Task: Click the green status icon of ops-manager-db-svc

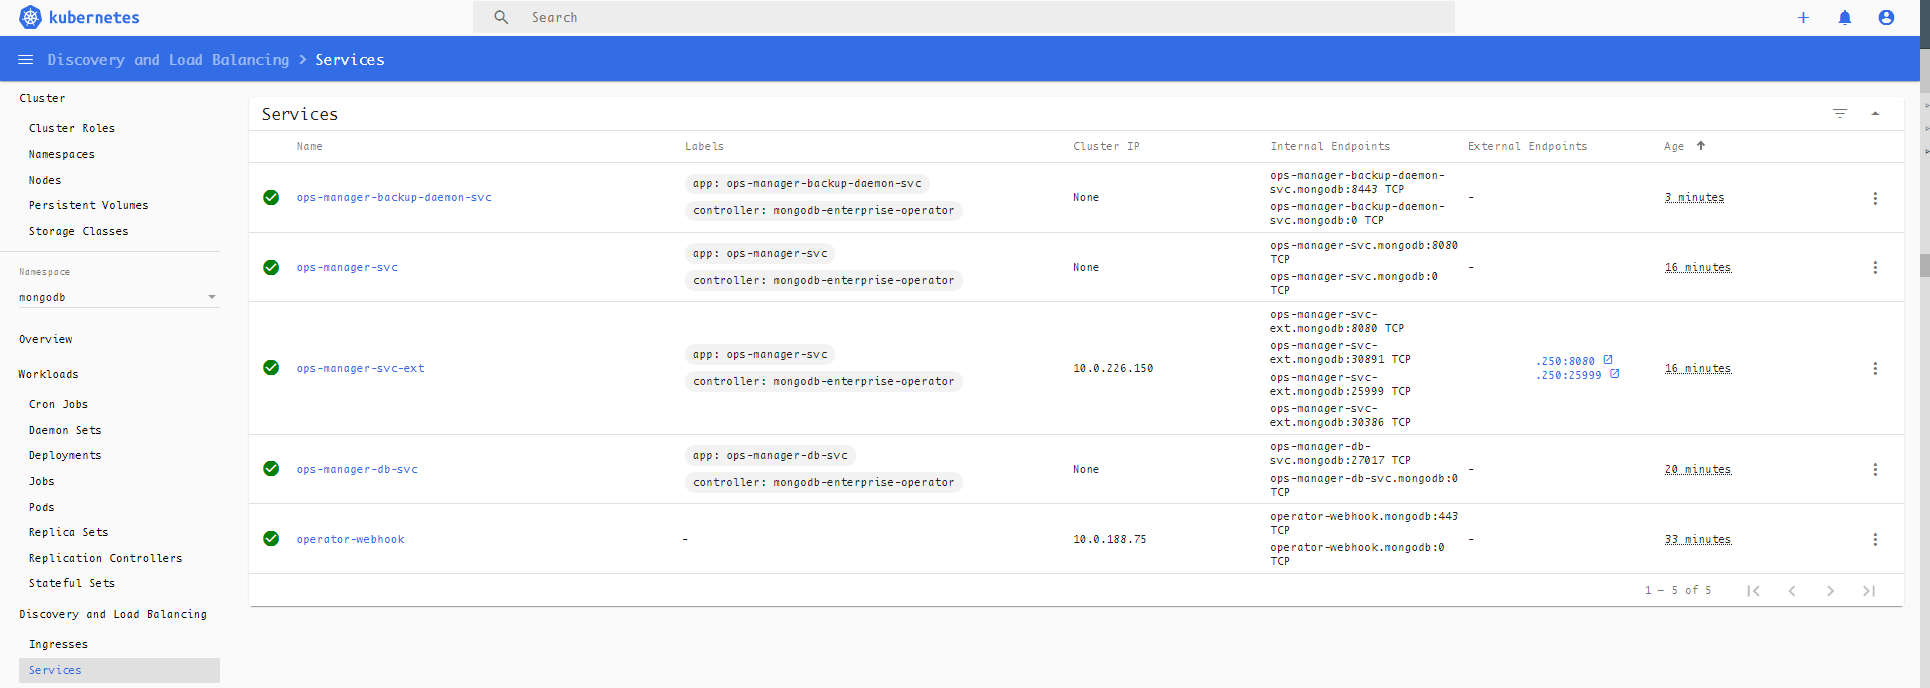Action: [x=271, y=469]
